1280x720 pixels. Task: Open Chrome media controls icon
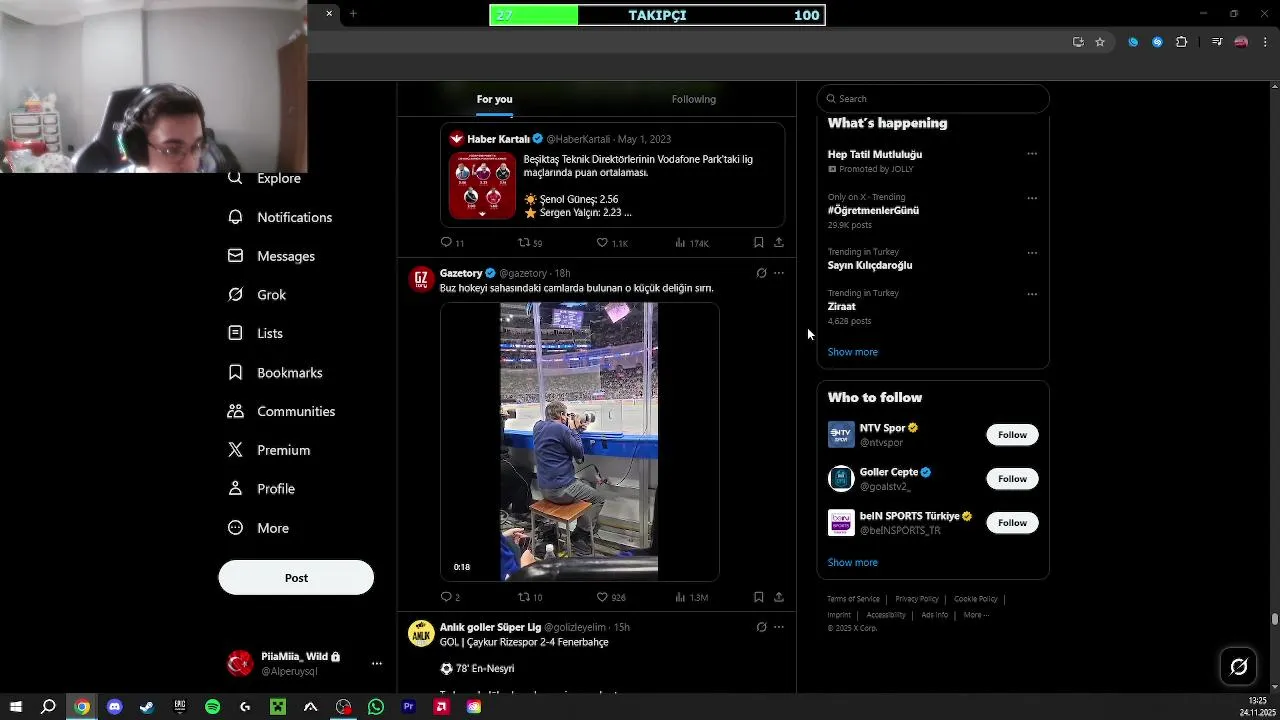(x=1216, y=42)
